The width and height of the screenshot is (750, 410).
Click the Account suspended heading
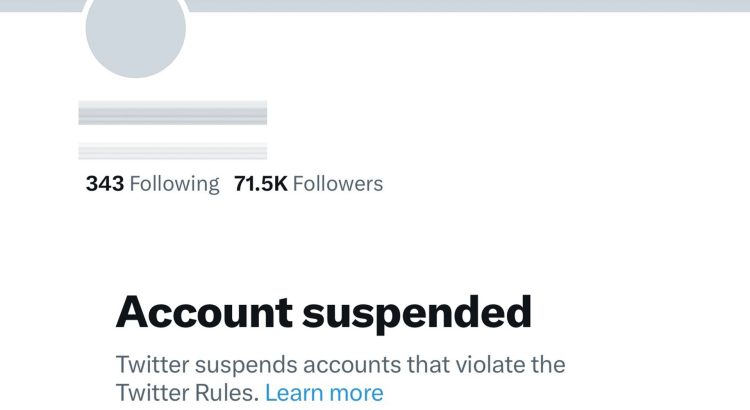pos(324,313)
